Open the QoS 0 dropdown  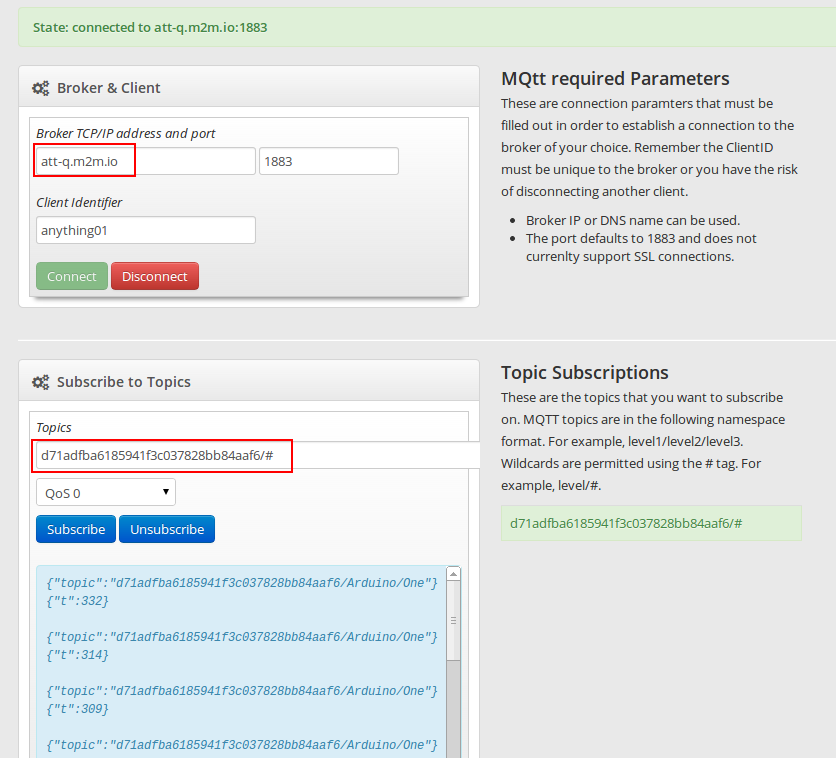click(105, 492)
